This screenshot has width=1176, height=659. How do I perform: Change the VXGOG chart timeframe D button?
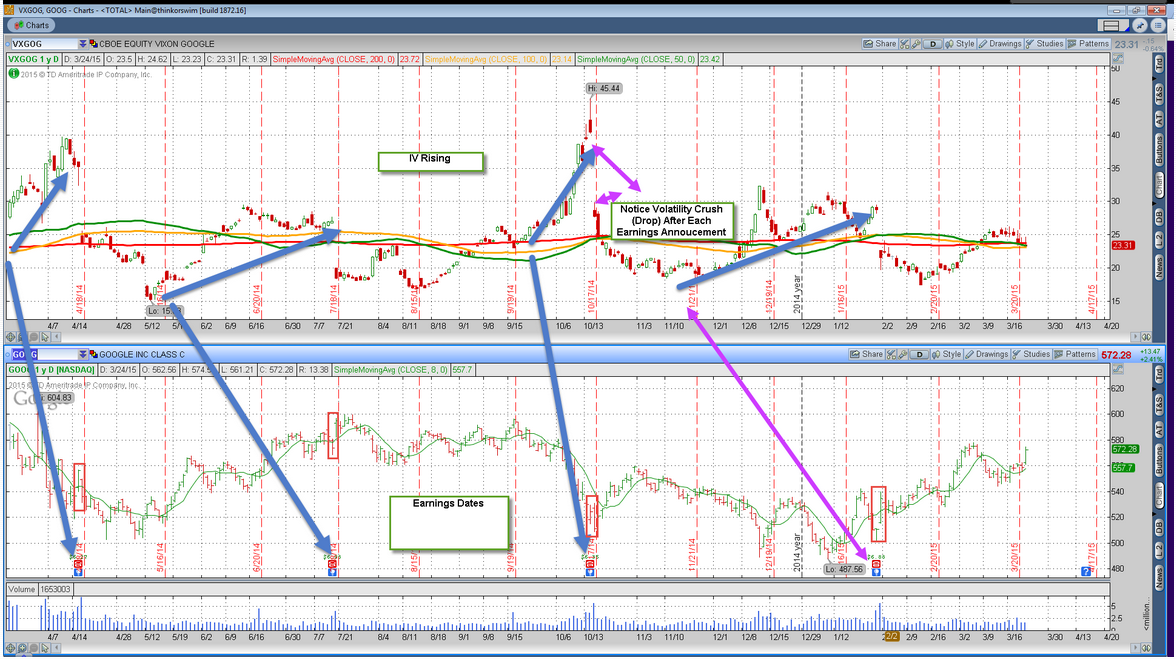[932, 44]
